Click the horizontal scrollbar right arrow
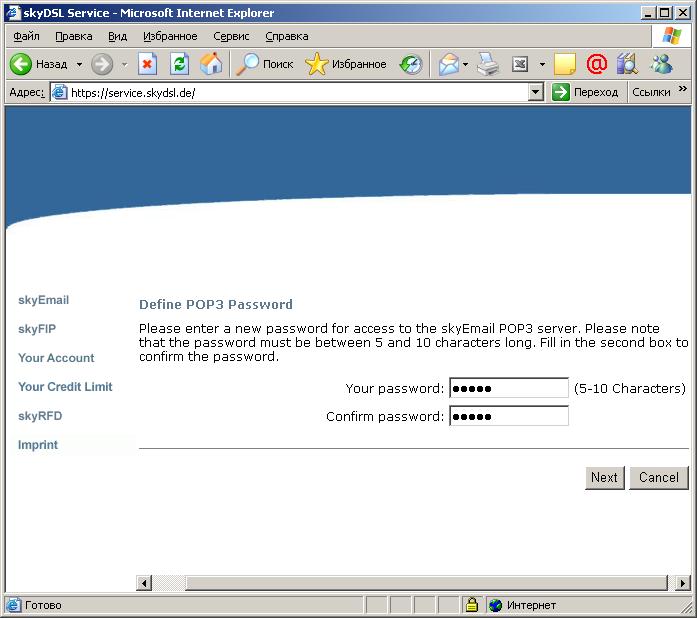 pos(682,582)
